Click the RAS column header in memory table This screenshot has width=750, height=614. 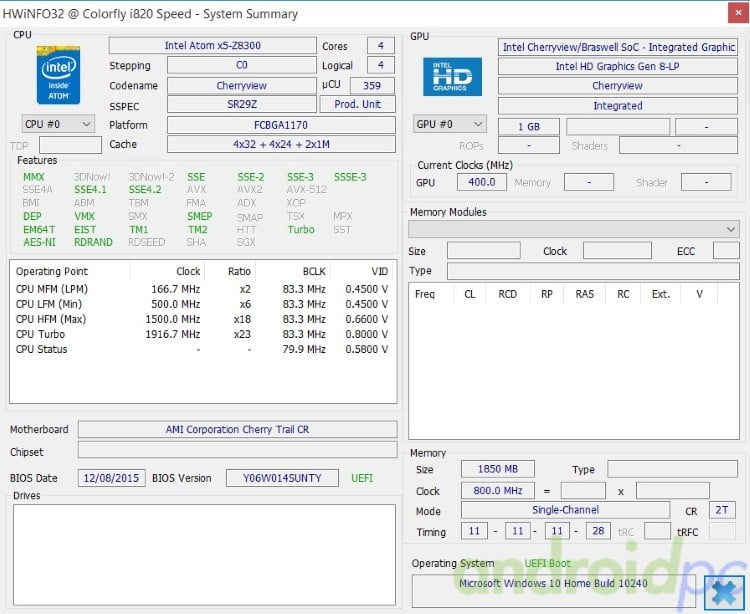pyautogui.click(x=585, y=294)
